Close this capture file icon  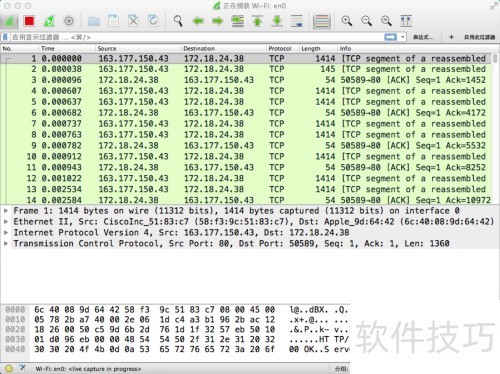(133, 21)
